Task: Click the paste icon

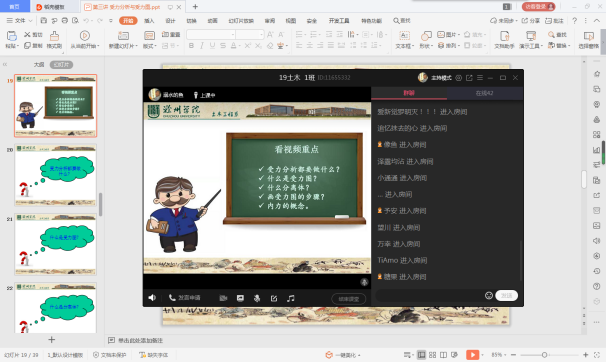Action: [x=12, y=36]
